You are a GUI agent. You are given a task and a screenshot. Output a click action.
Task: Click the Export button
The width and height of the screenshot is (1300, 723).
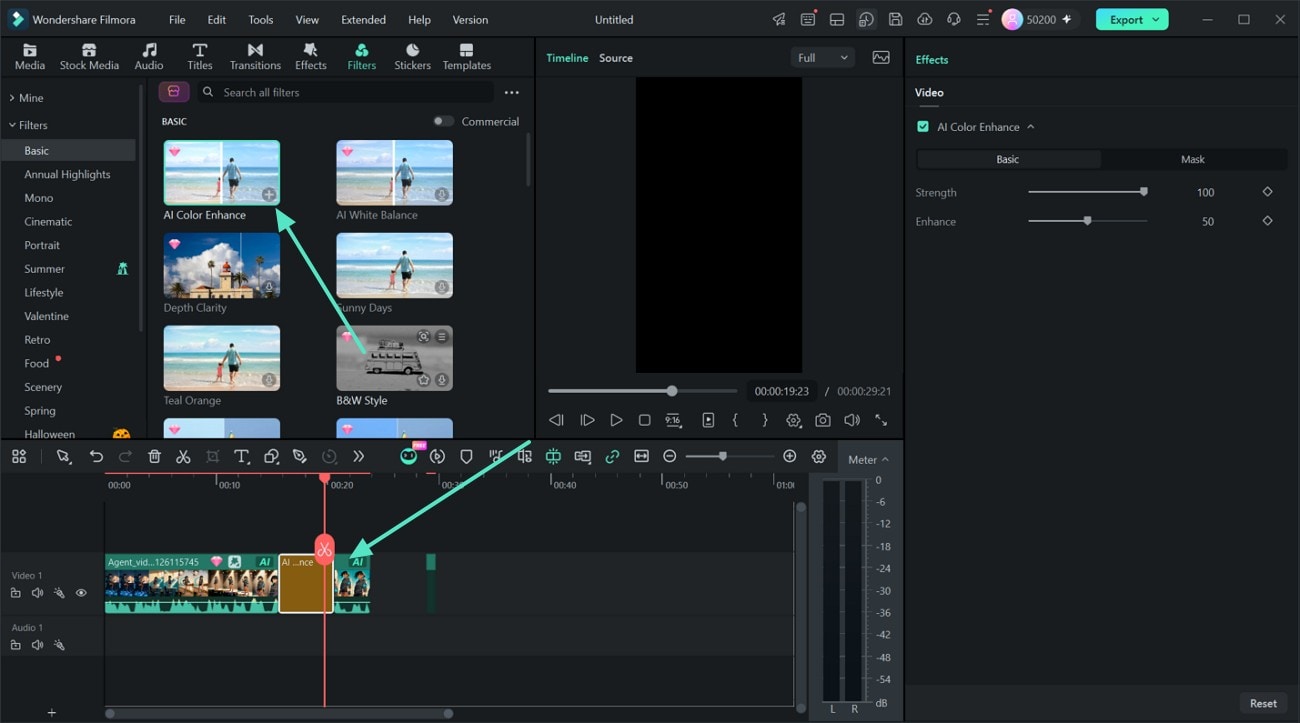tap(1132, 19)
